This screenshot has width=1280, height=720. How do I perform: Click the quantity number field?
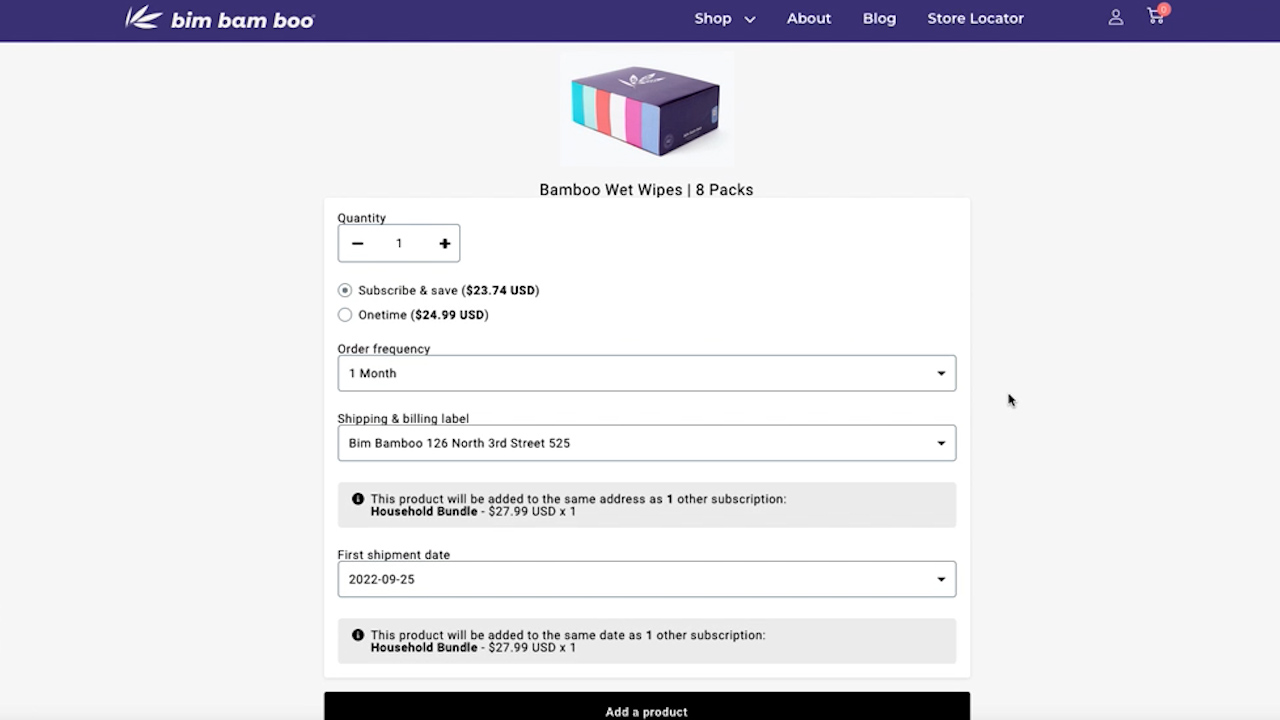(x=399, y=243)
